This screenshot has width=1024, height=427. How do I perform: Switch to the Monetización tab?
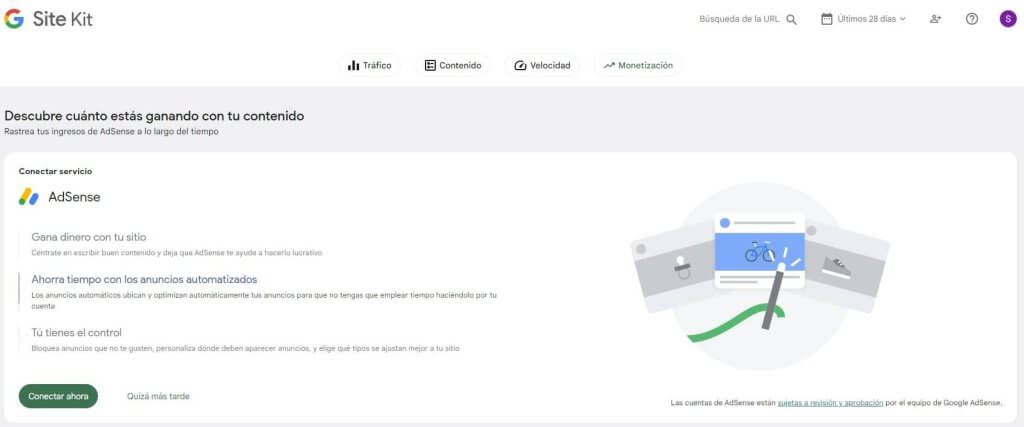(638, 65)
